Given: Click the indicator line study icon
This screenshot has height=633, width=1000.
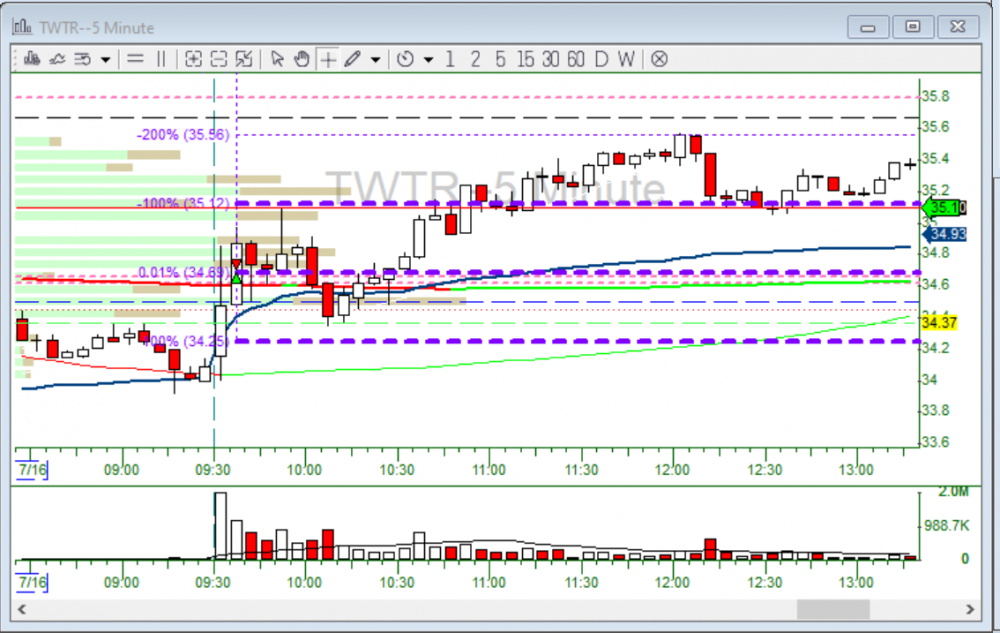Looking at the screenshot, I should tap(58, 59).
